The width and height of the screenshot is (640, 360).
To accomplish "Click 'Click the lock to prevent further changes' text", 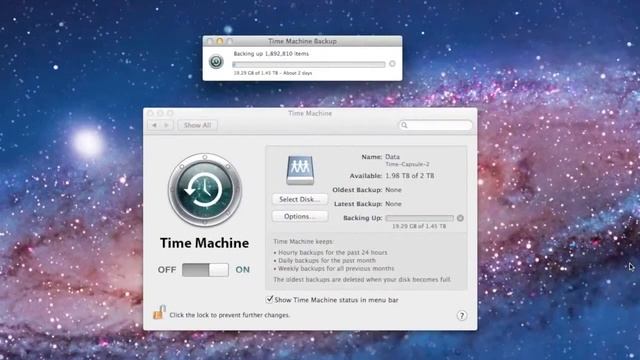I will [229, 315].
